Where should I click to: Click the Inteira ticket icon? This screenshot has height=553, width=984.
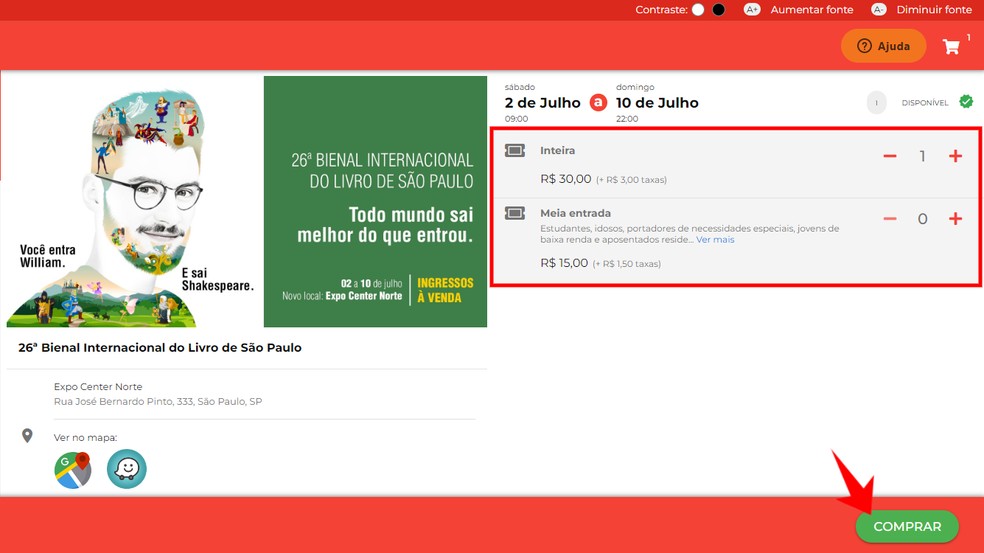[x=515, y=151]
